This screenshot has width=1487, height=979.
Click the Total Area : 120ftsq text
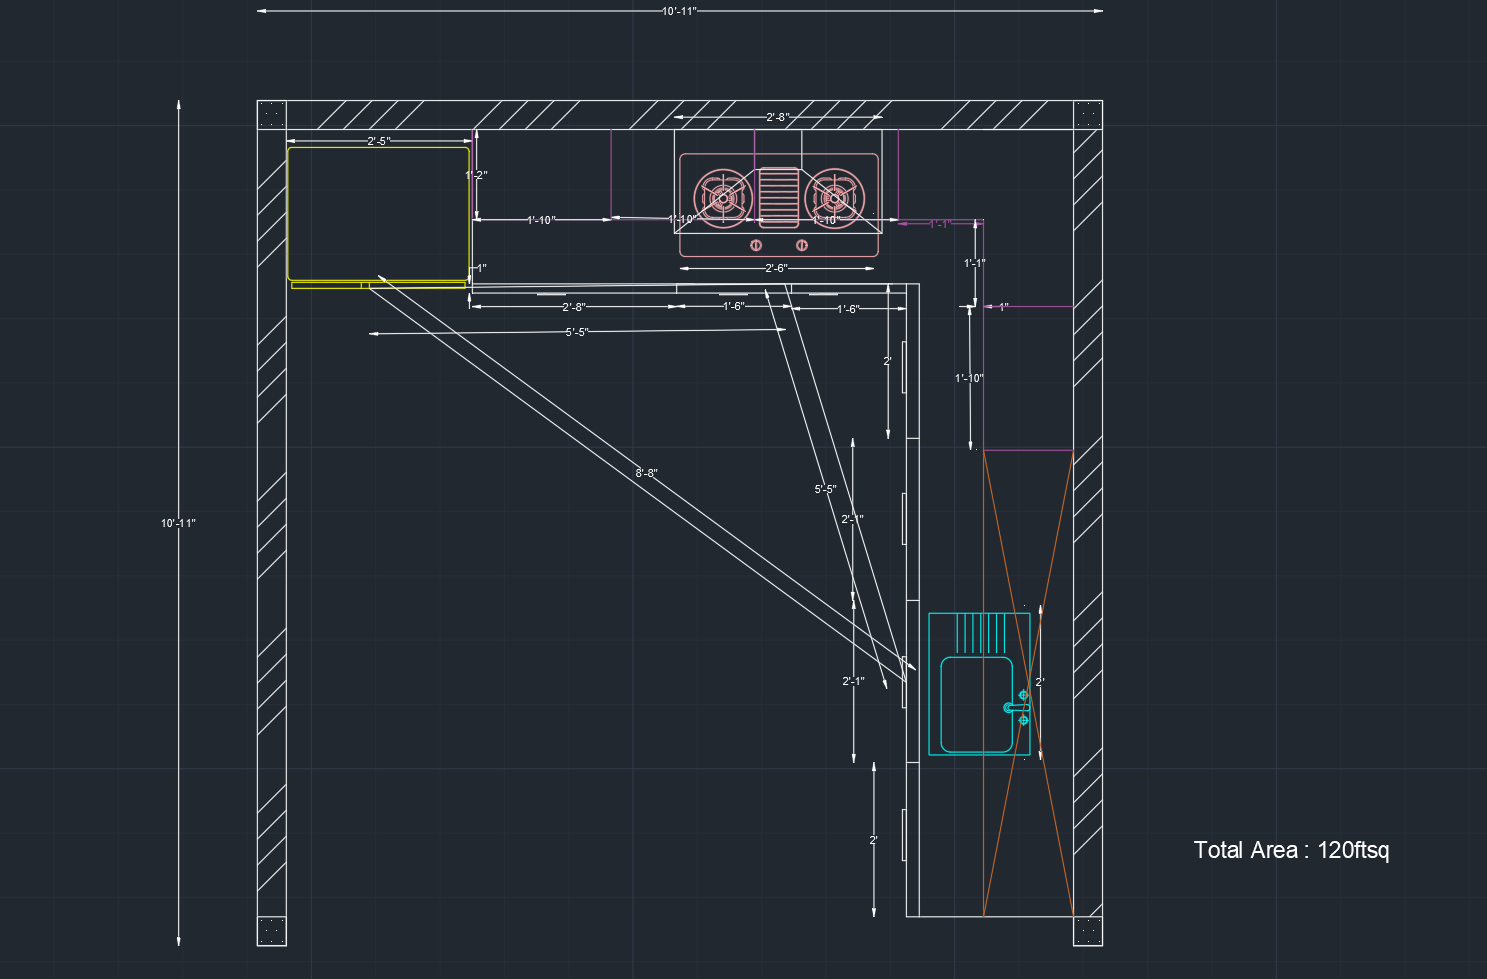1293,851
